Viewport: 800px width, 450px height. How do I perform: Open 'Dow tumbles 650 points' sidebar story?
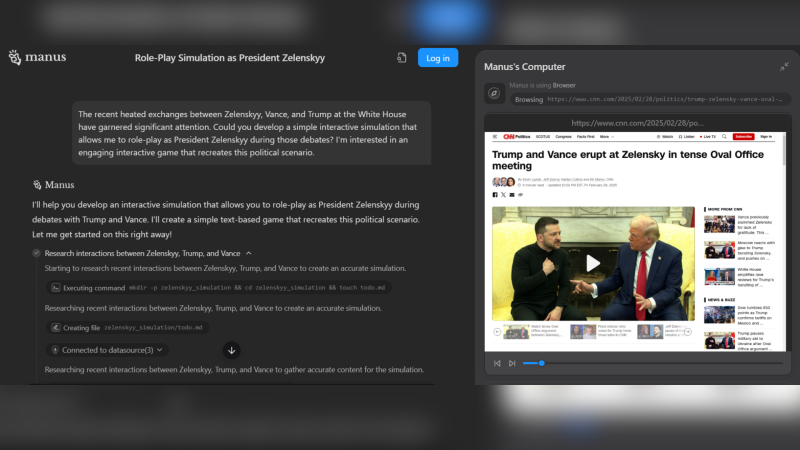point(739,315)
